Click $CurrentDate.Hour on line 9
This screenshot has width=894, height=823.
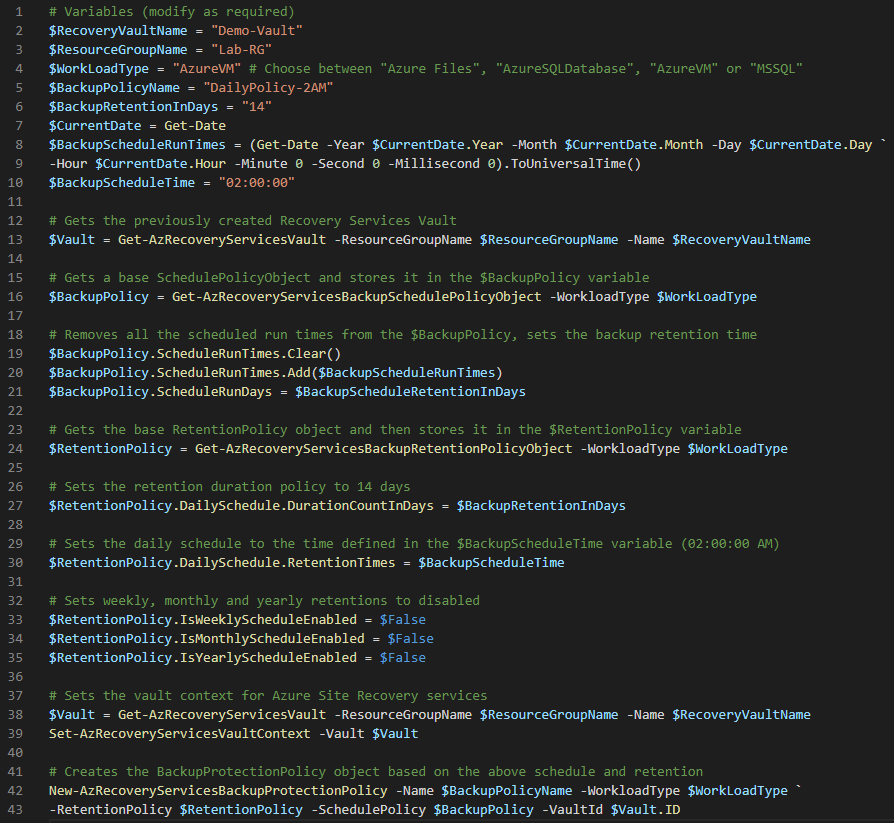coord(161,164)
